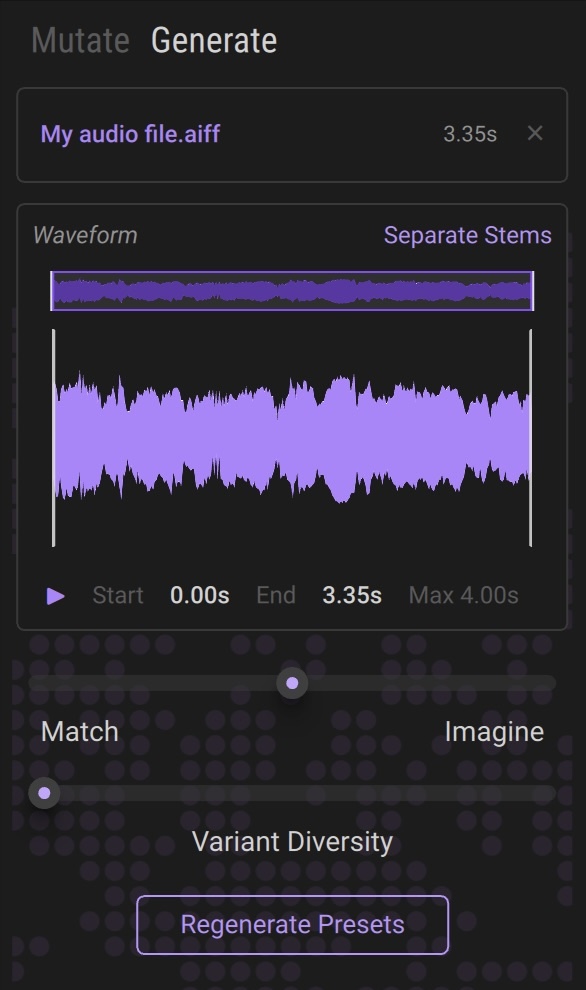The image size is (586, 990).
Task: Click the waveform overview strip
Action: pyautogui.click(x=292, y=291)
